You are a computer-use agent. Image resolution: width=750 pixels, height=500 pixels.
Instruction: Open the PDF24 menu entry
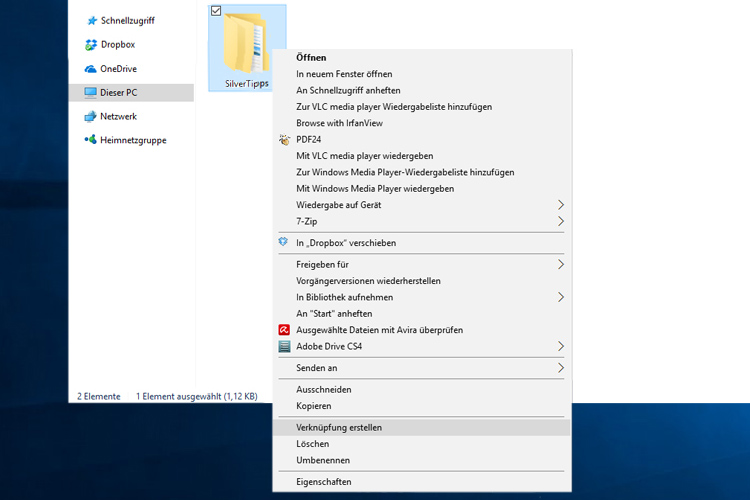click(x=422, y=139)
